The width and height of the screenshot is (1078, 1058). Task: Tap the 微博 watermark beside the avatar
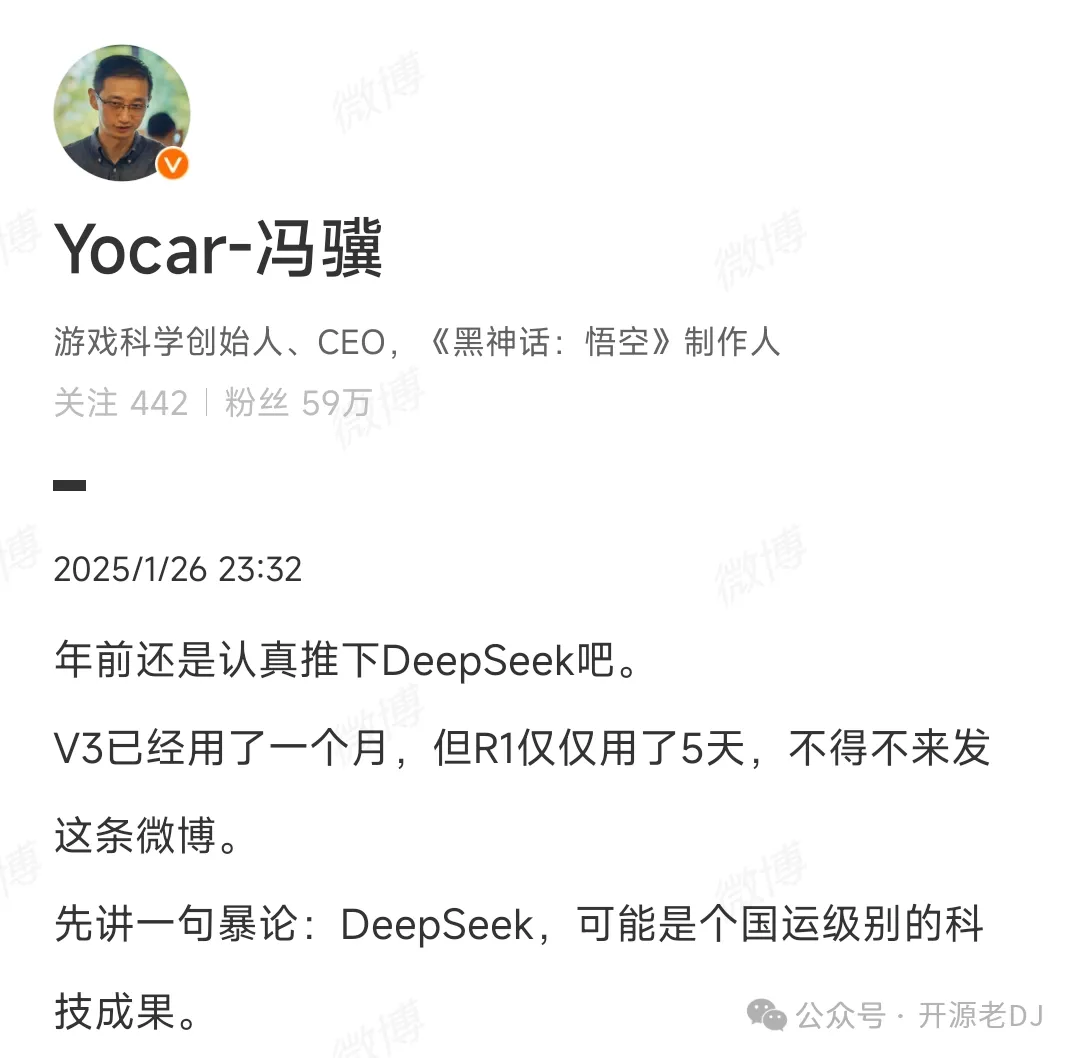tap(377, 91)
